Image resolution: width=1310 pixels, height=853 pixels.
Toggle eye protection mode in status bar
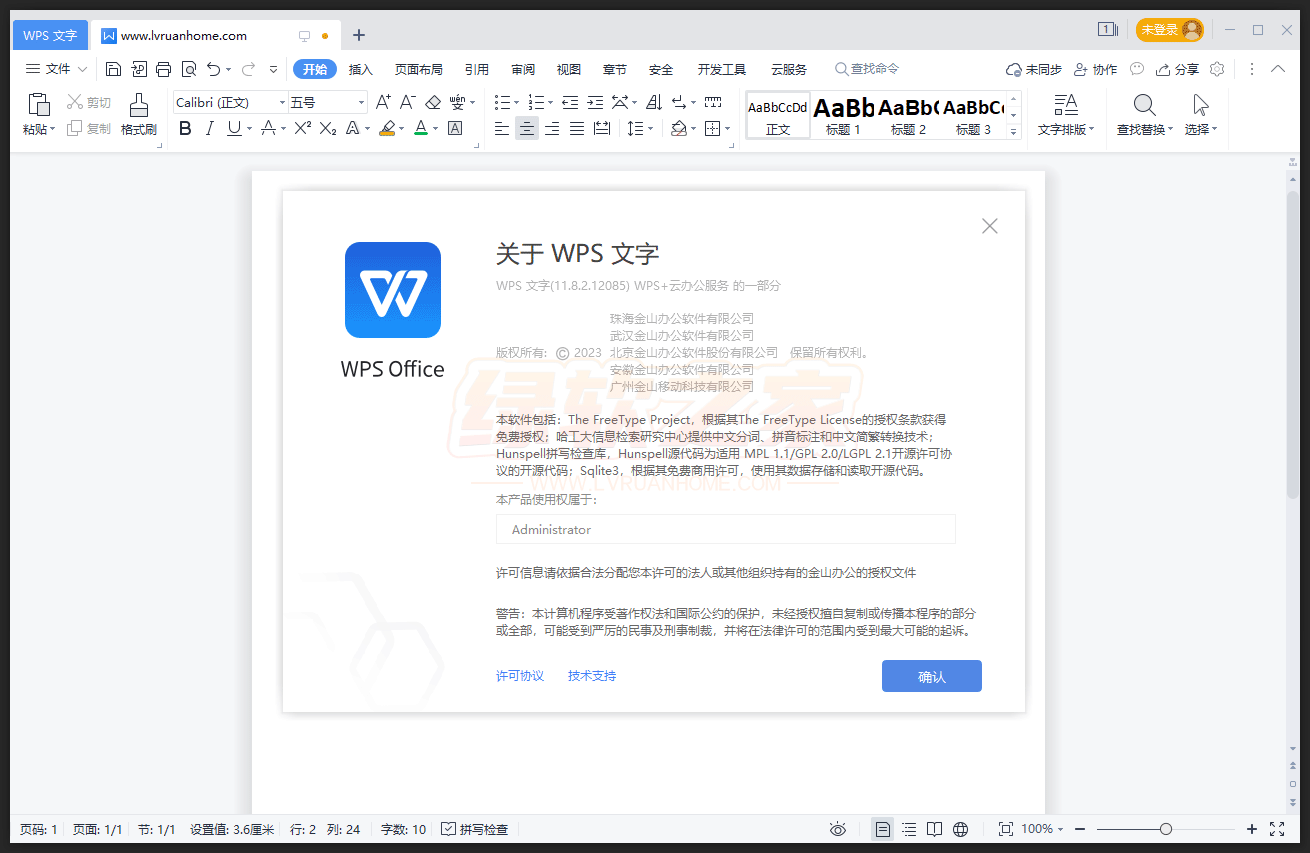[x=838, y=829]
